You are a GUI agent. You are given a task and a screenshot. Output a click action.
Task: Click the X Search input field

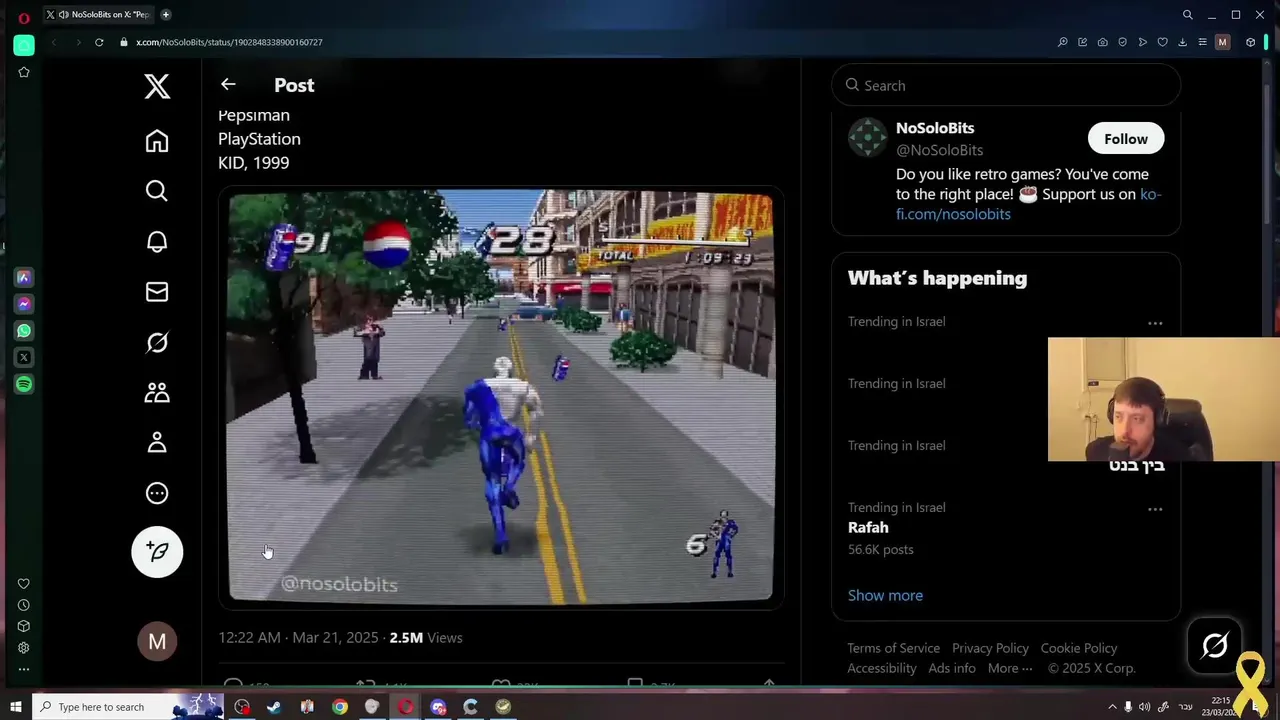click(1006, 85)
